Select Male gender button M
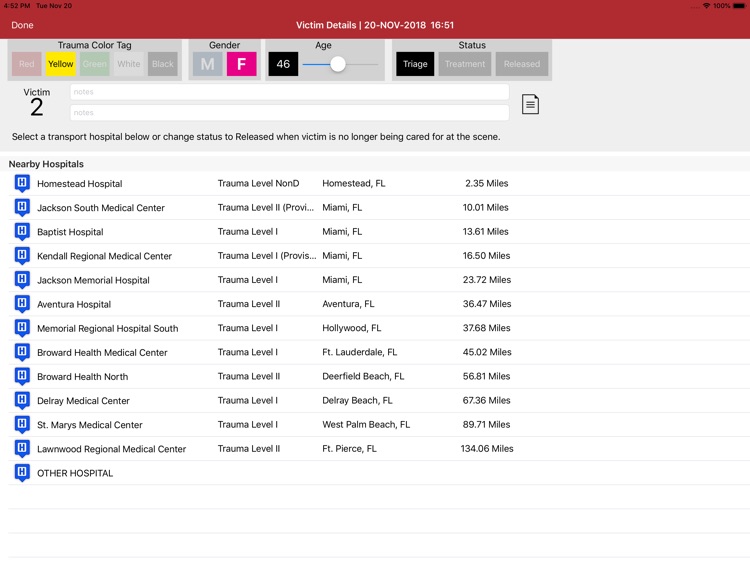 (208, 64)
